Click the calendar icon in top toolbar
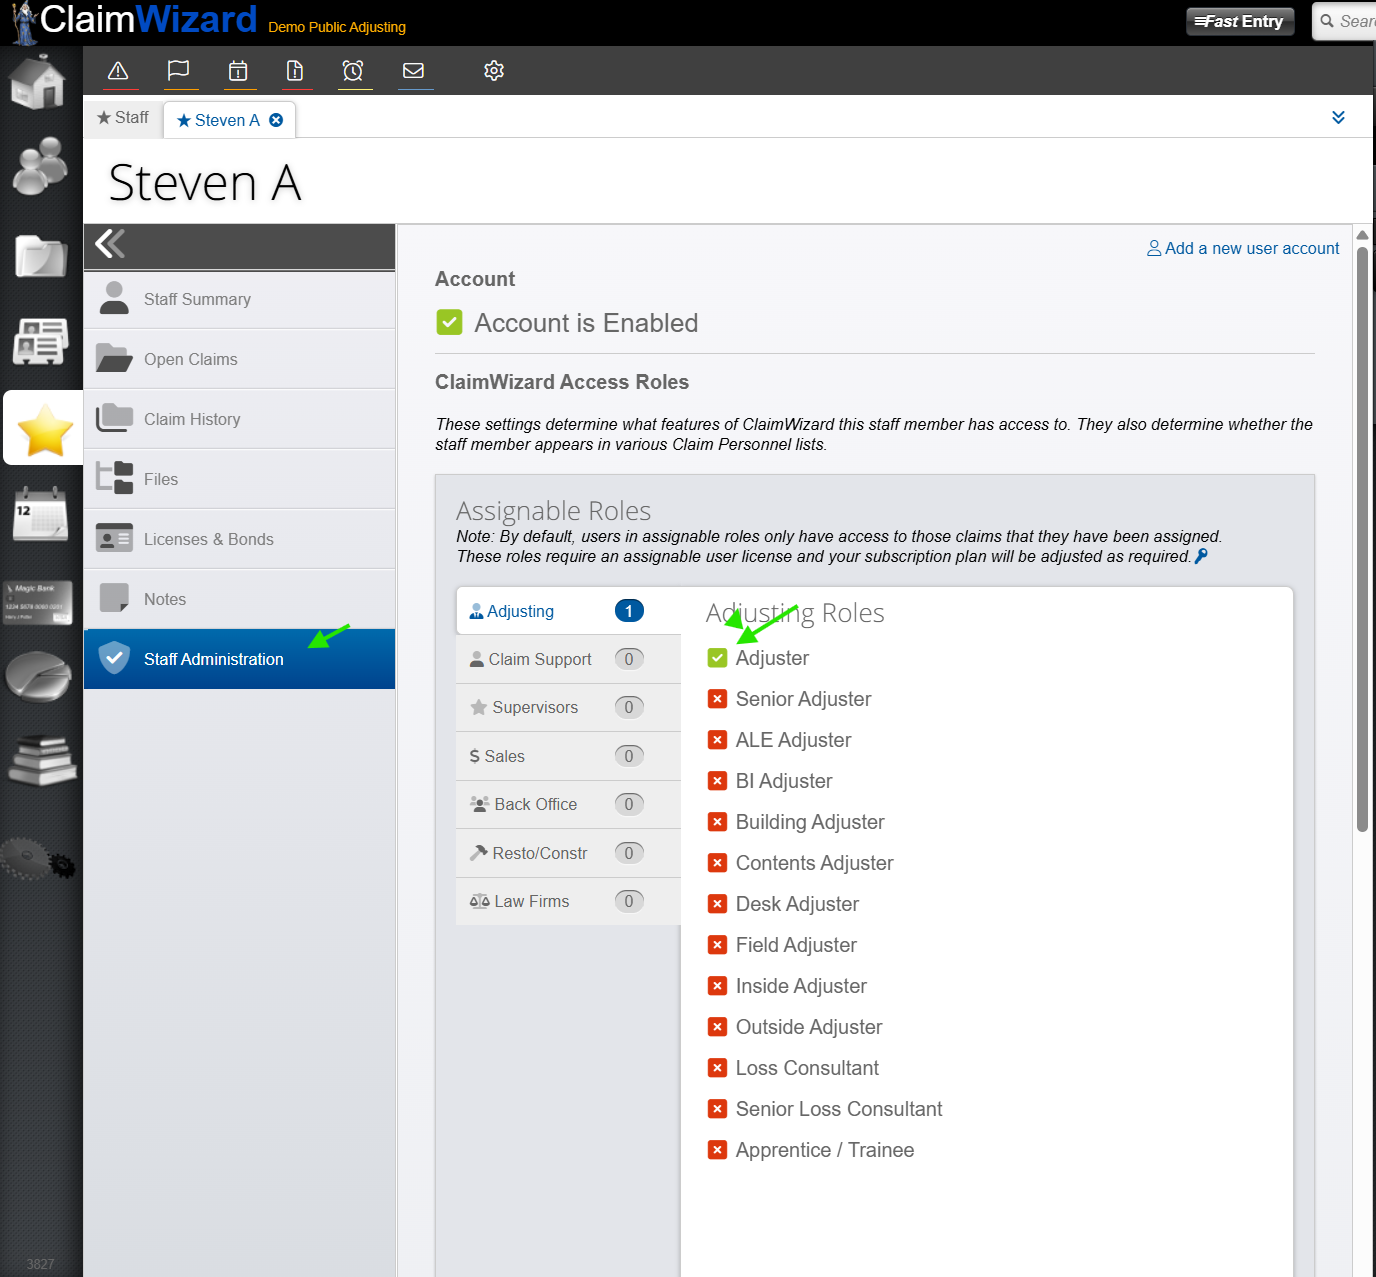Viewport: 1376px width, 1277px height. [238, 71]
